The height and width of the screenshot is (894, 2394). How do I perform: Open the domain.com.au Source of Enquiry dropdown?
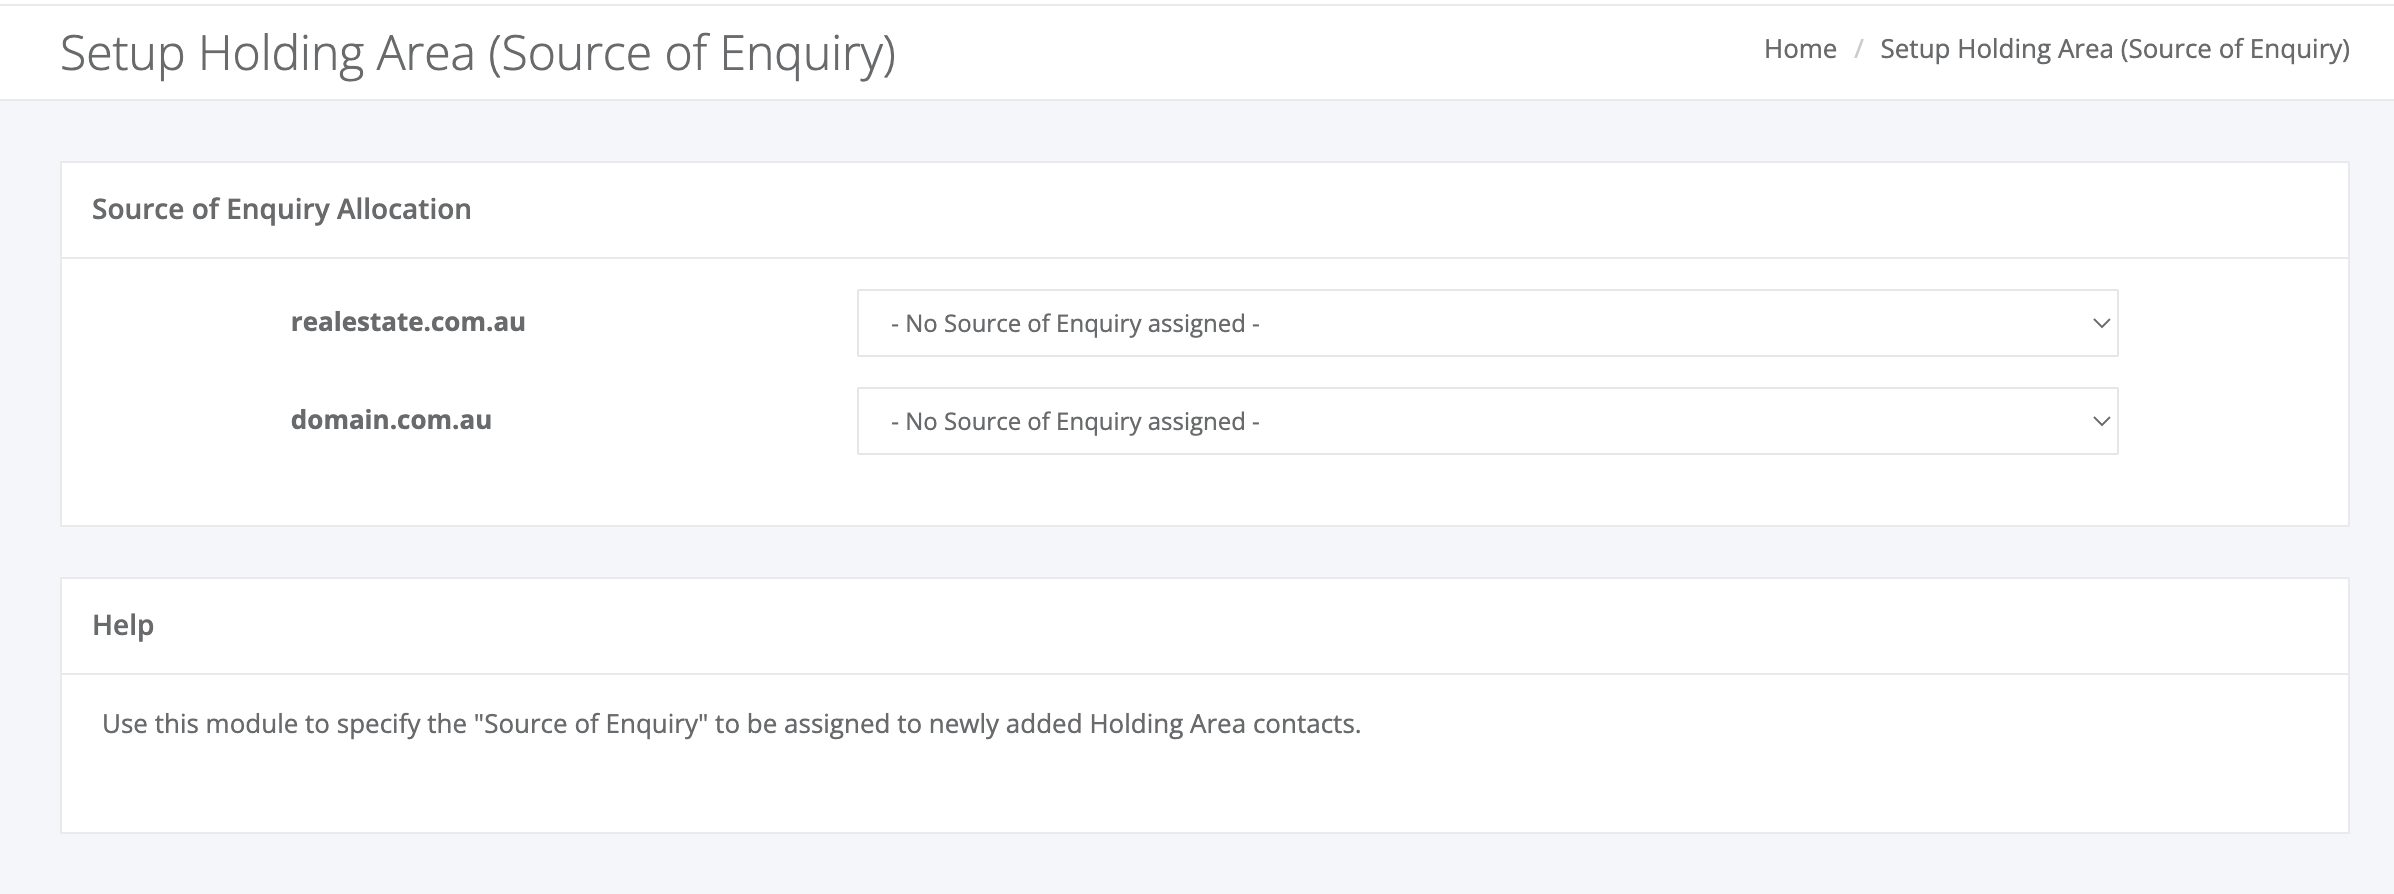(1487, 421)
